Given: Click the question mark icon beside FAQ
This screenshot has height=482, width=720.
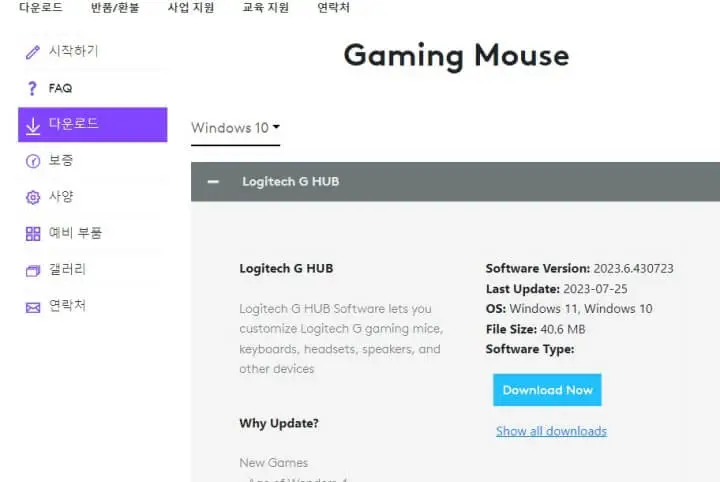Looking at the screenshot, I should coord(32,88).
